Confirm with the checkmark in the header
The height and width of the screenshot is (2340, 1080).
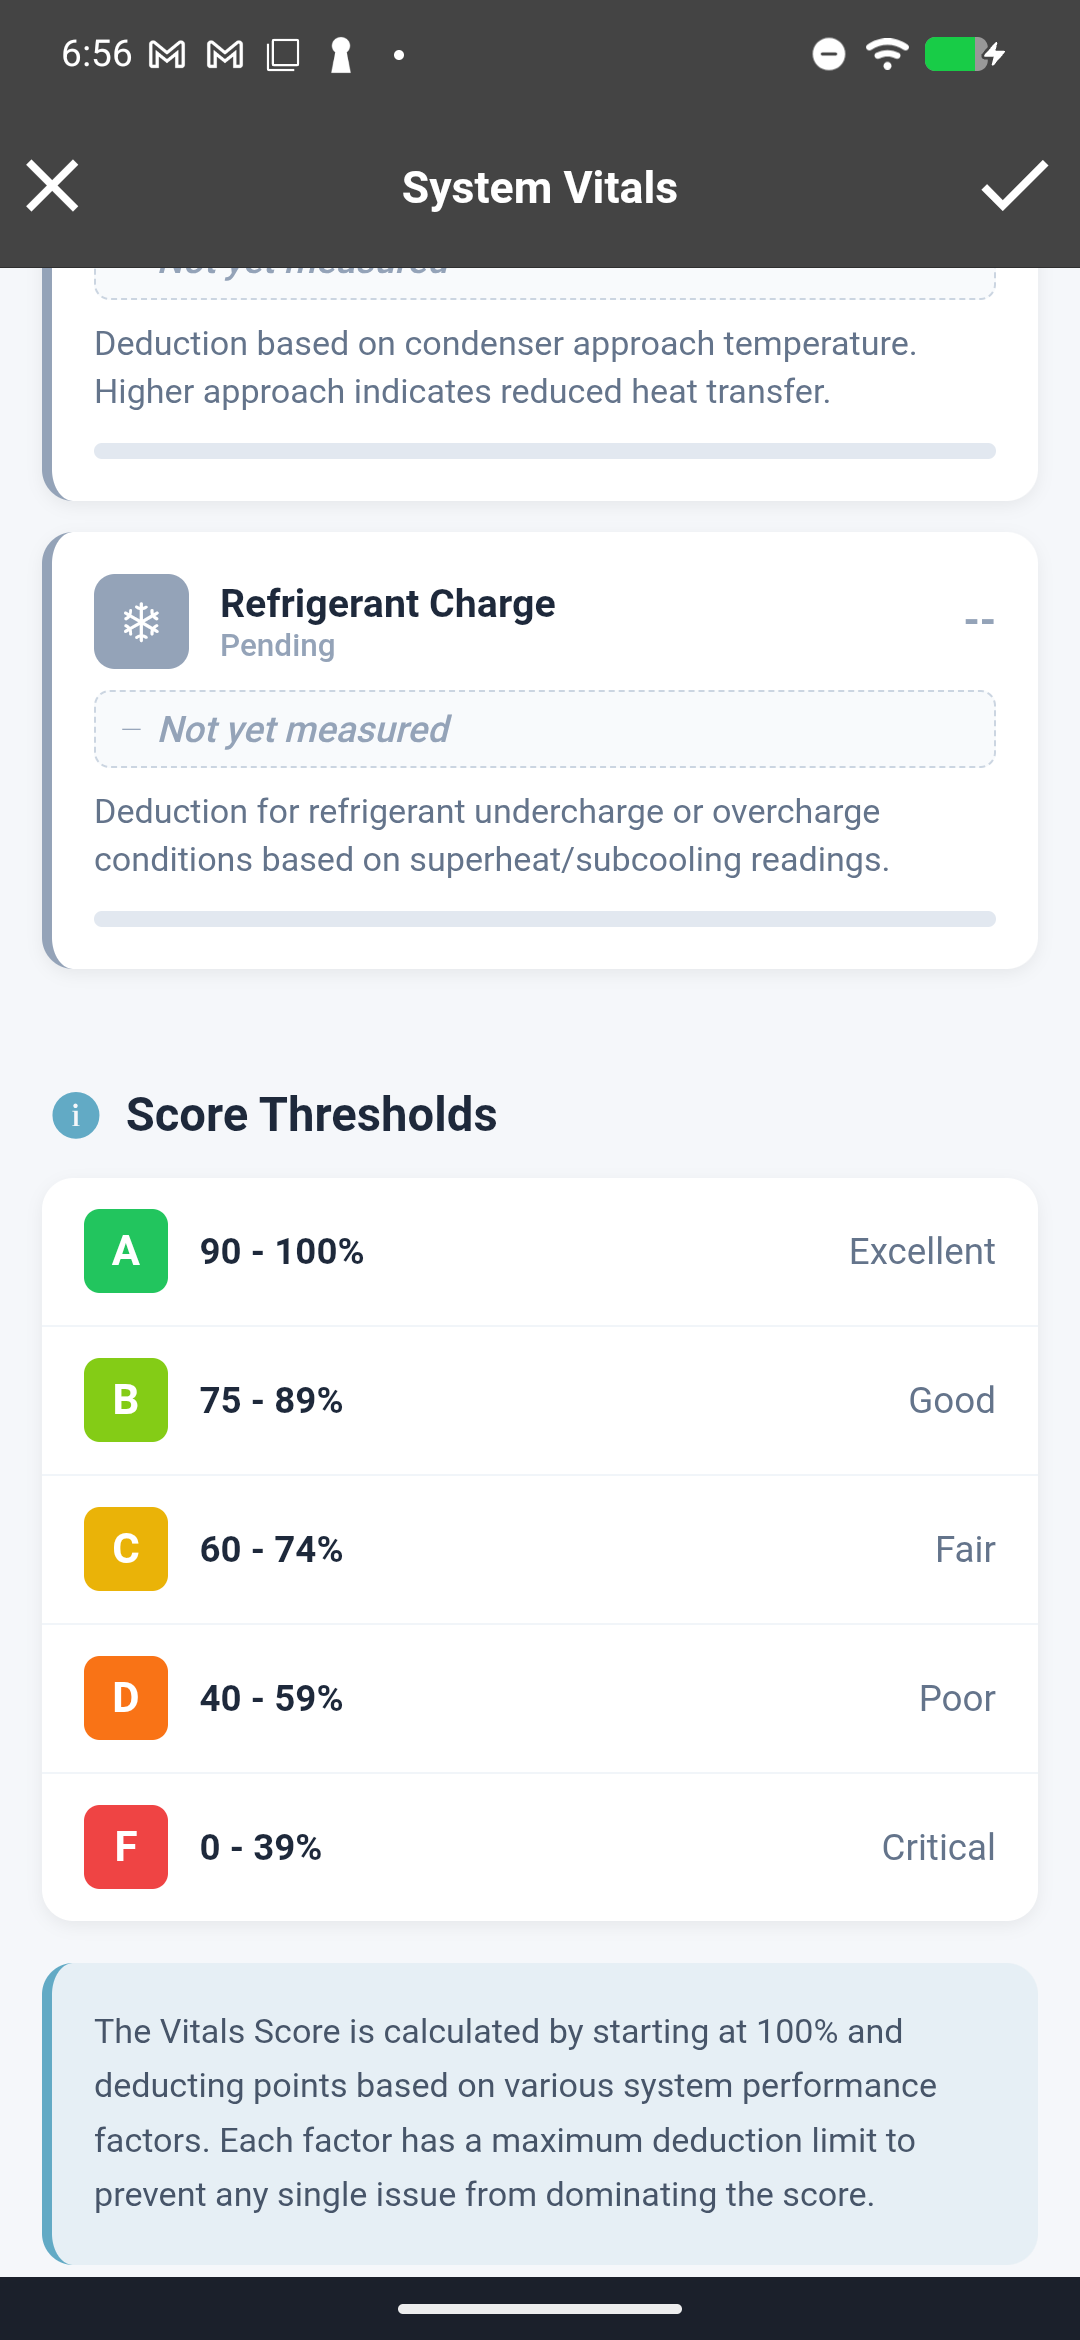pos(1013,186)
